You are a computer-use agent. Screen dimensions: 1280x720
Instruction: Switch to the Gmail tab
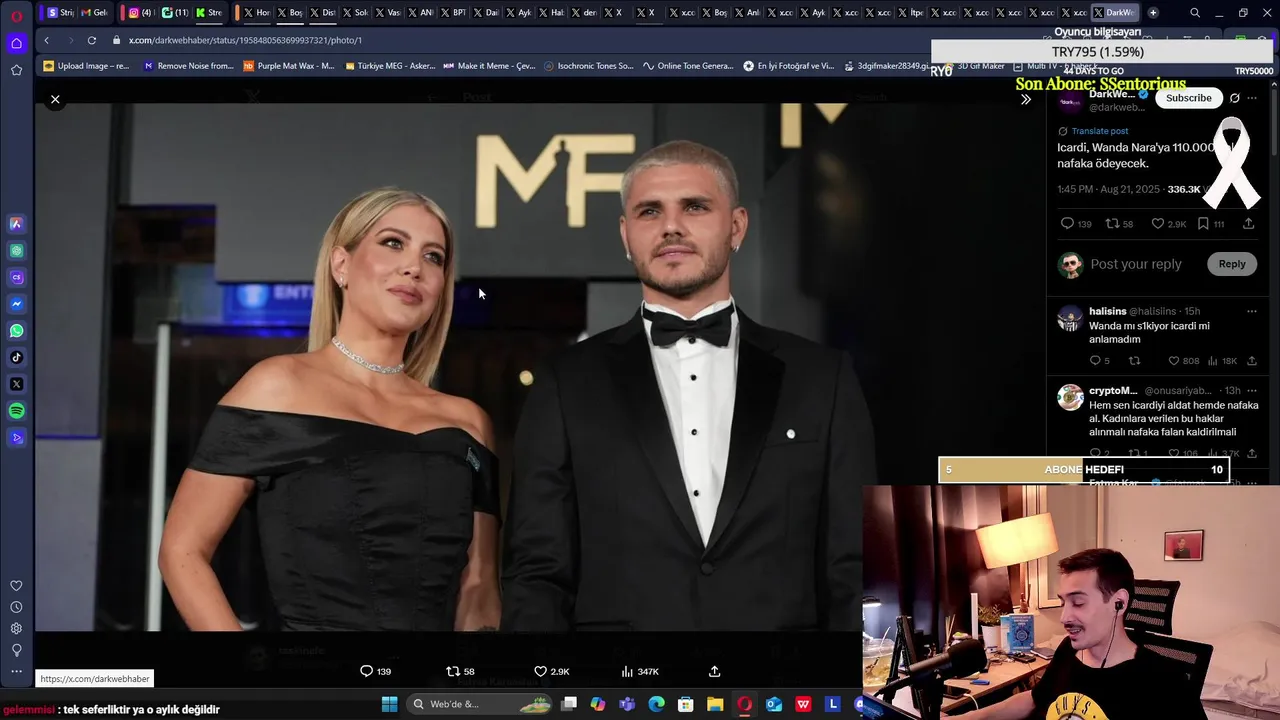click(94, 13)
